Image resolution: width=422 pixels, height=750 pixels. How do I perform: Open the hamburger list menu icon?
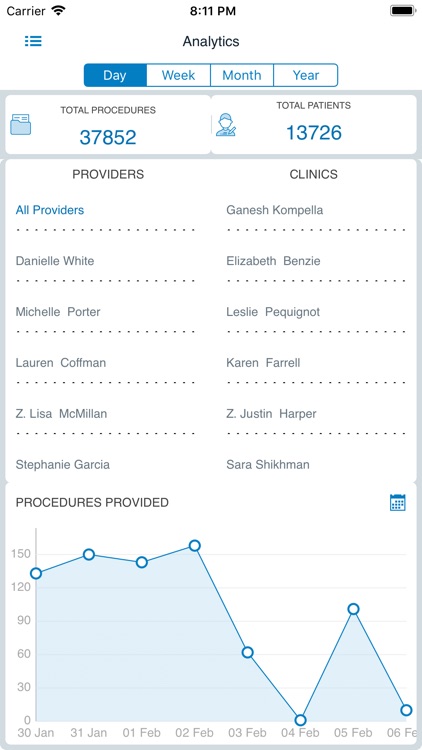tap(33, 41)
